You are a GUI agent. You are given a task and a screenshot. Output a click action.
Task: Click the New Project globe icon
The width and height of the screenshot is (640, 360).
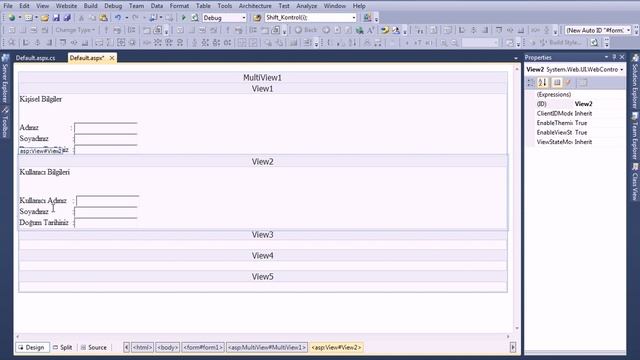(x=11, y=18)
